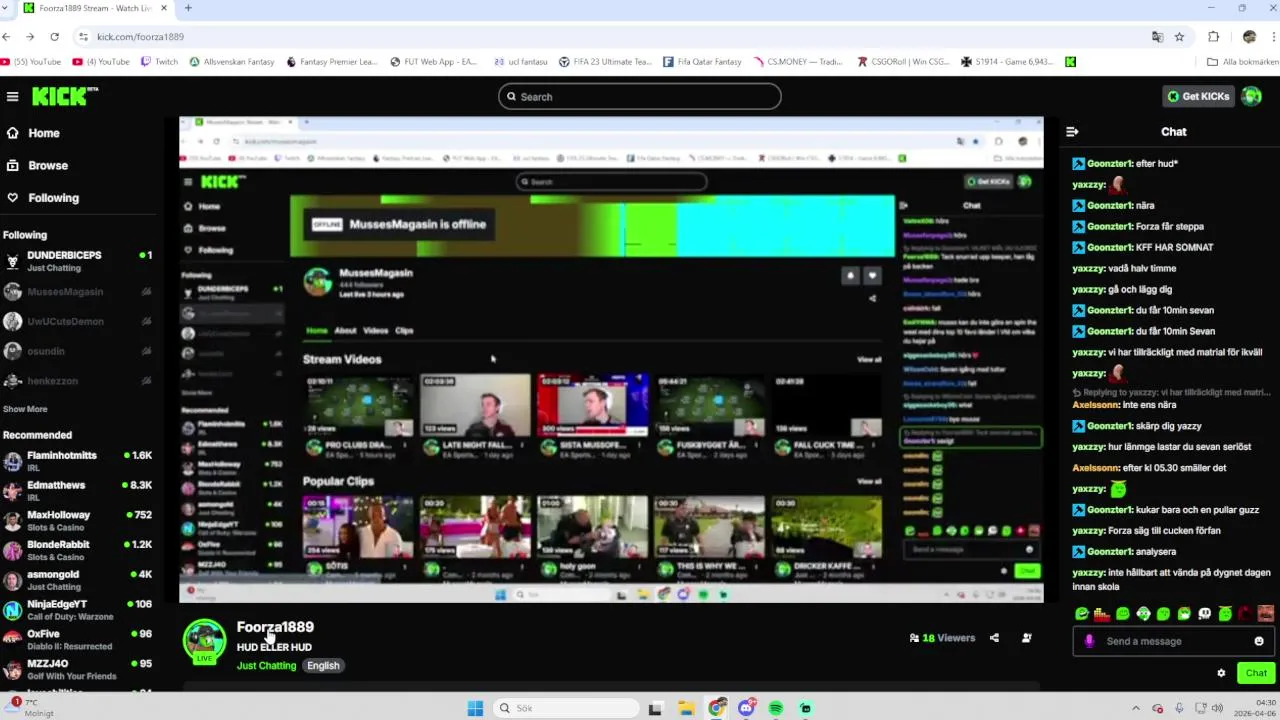The height and width of the screenshot is (720, 1280).
Task: Open MZZJ4O recommended channel
Action: 78,669
